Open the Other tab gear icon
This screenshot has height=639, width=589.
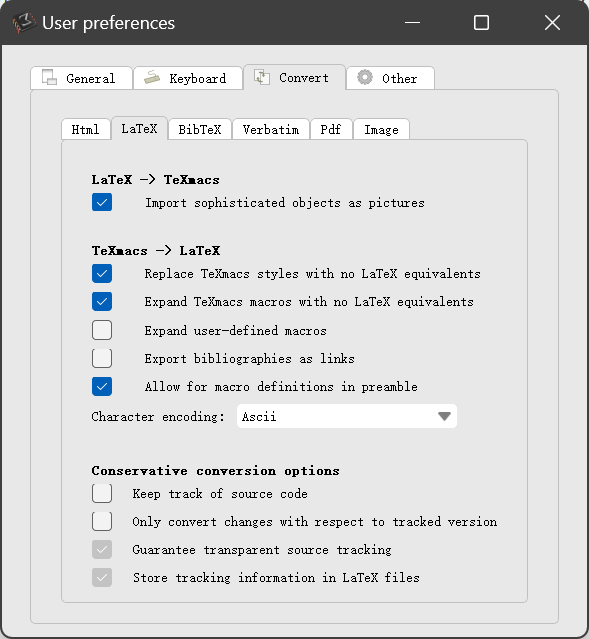coord(365,77)
